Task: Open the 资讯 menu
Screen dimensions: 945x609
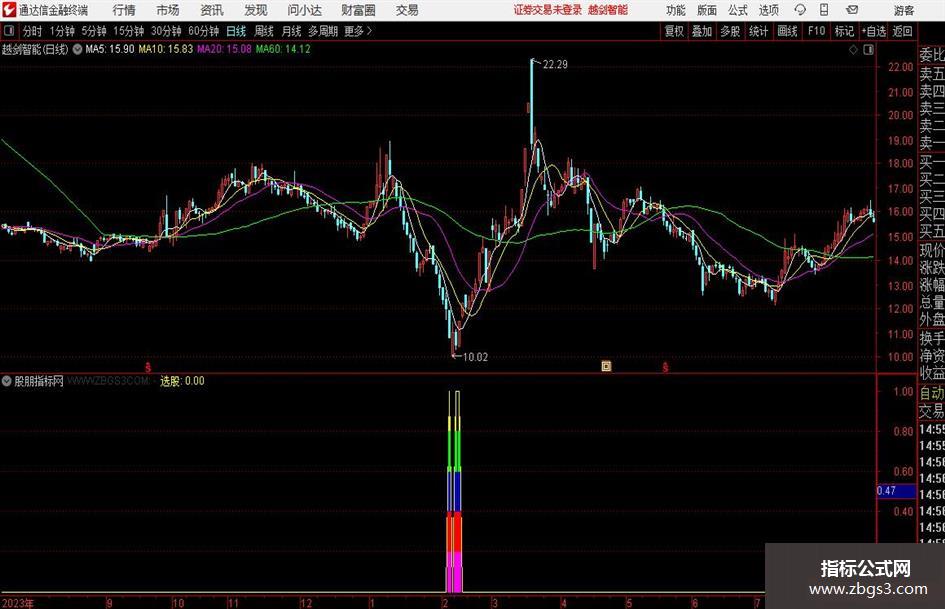Action: tap(212, 10)
